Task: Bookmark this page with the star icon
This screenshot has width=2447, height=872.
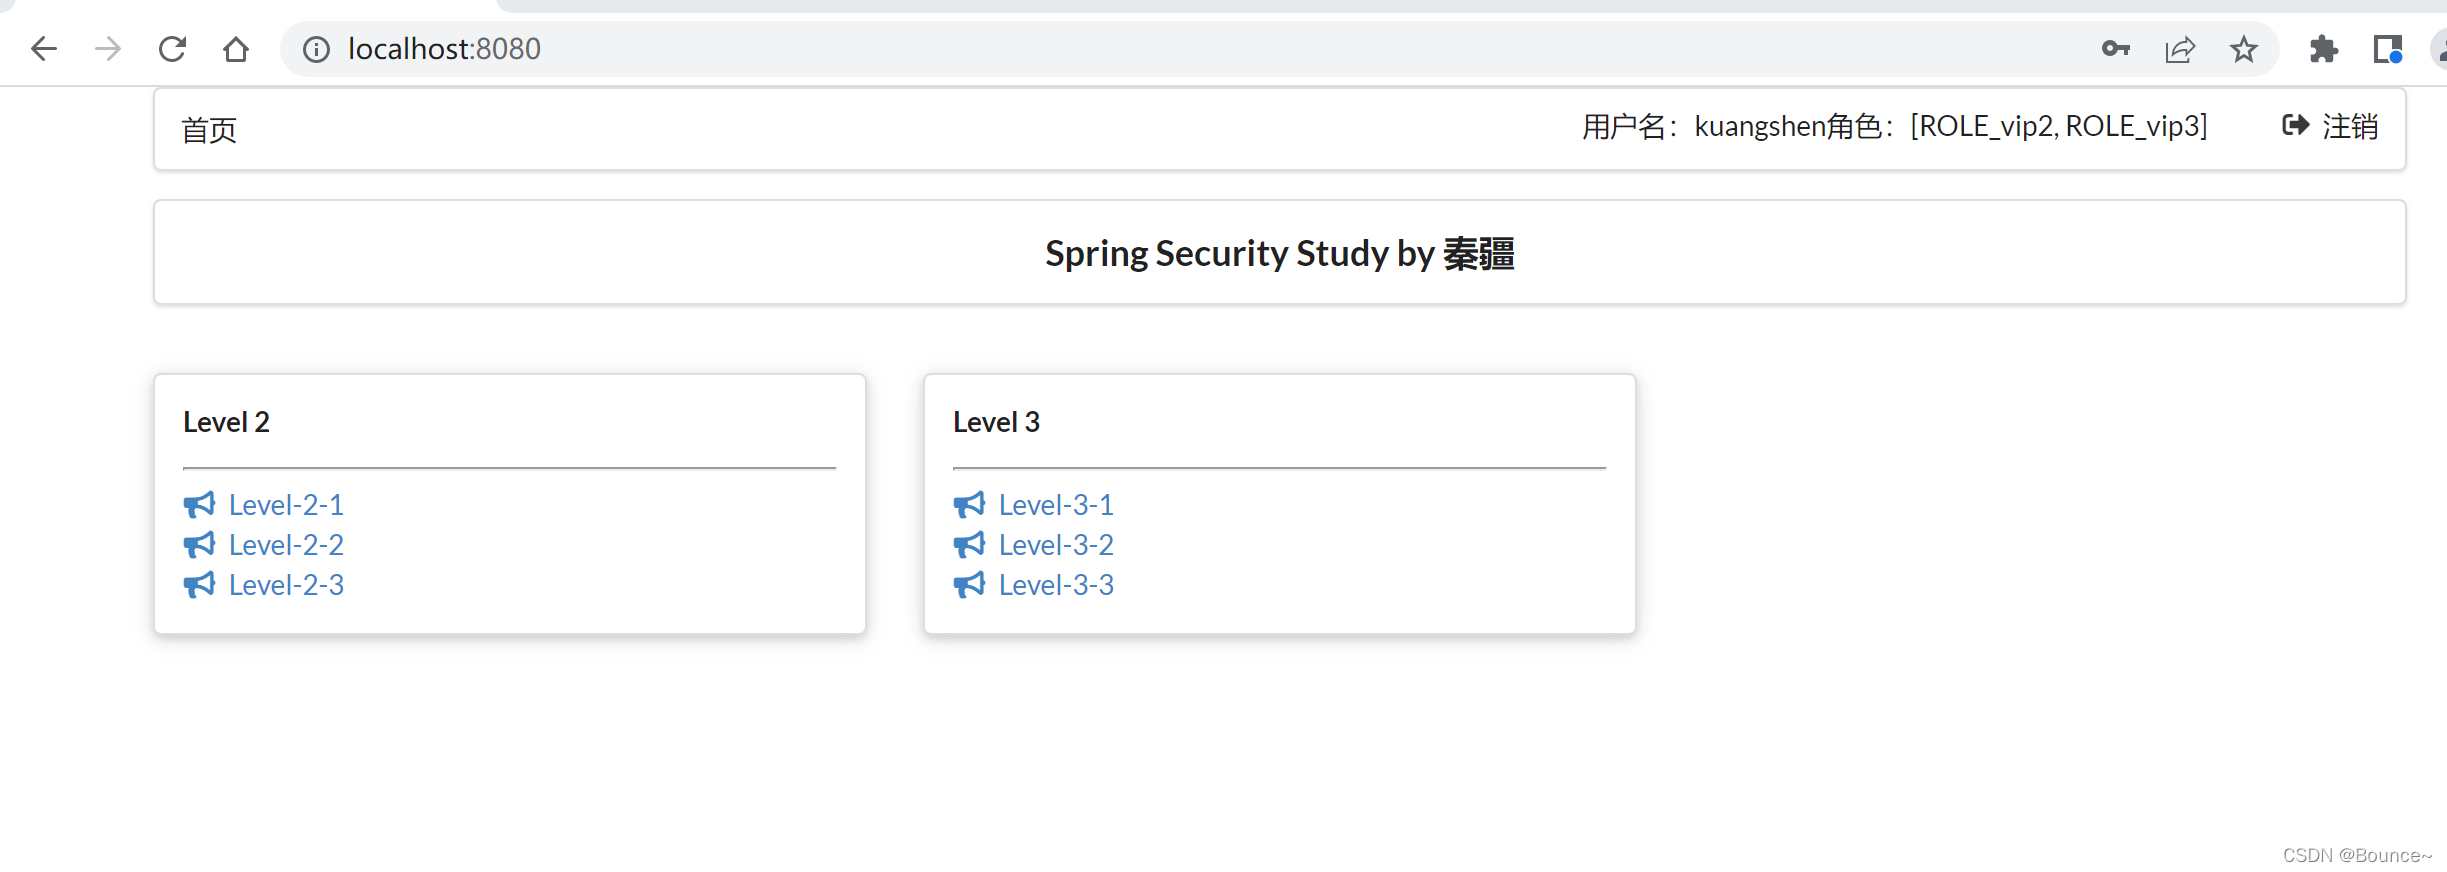Action: (x=2244, y=49)
